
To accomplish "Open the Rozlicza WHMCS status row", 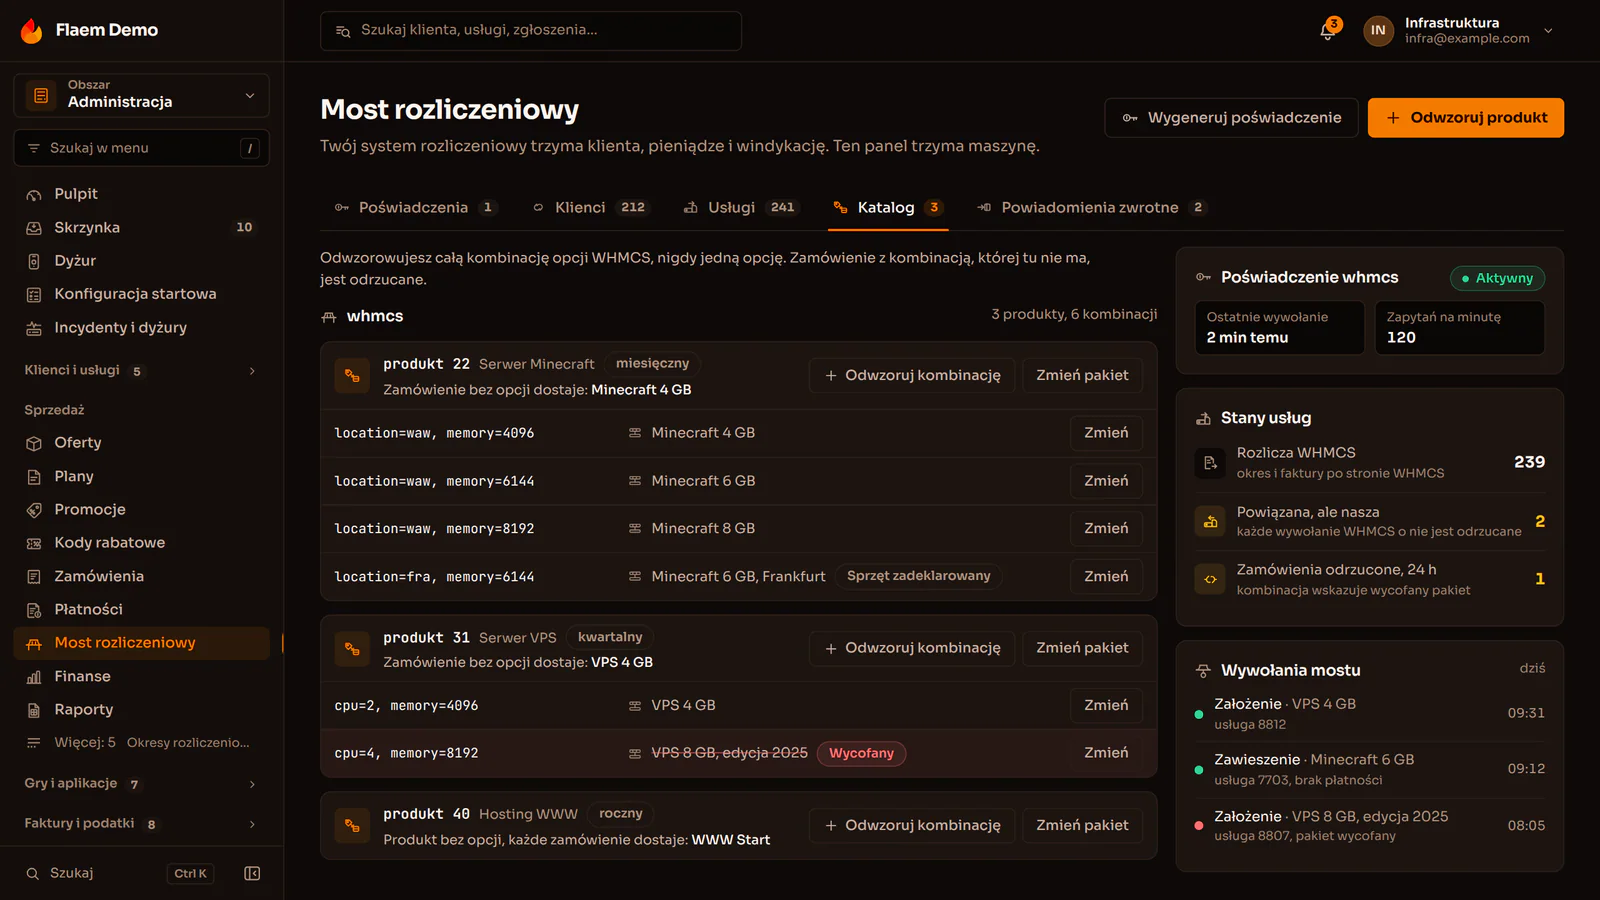I will click(1370, 462).
